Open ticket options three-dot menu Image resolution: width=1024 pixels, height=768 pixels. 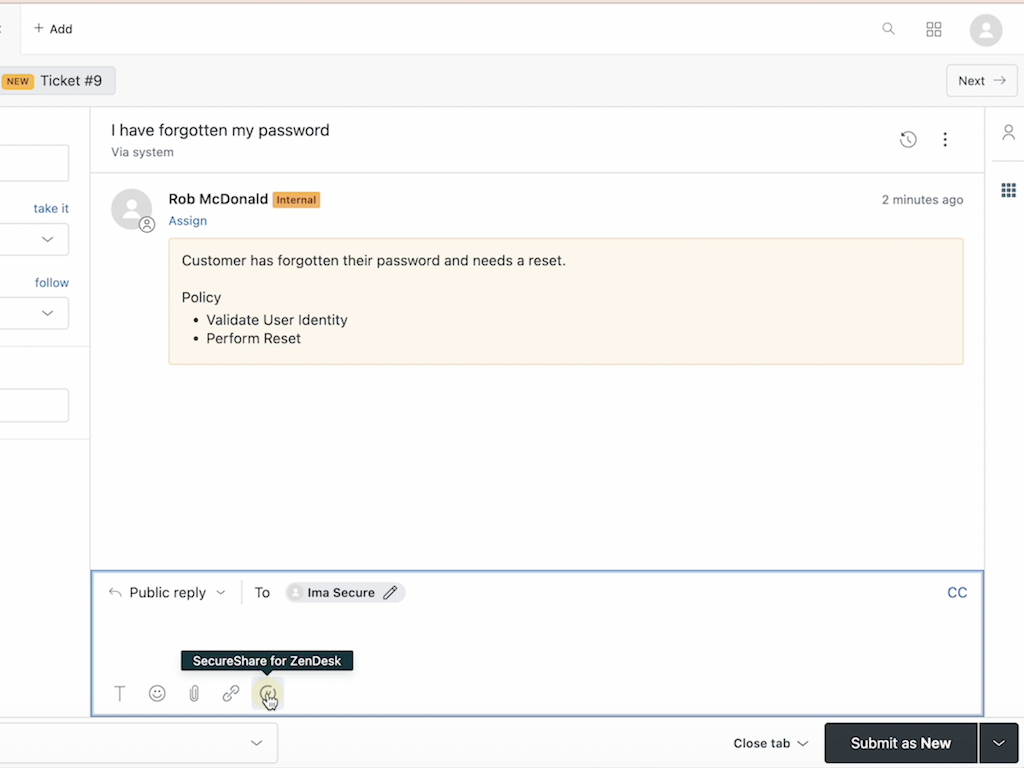click(x=945, y=140)
